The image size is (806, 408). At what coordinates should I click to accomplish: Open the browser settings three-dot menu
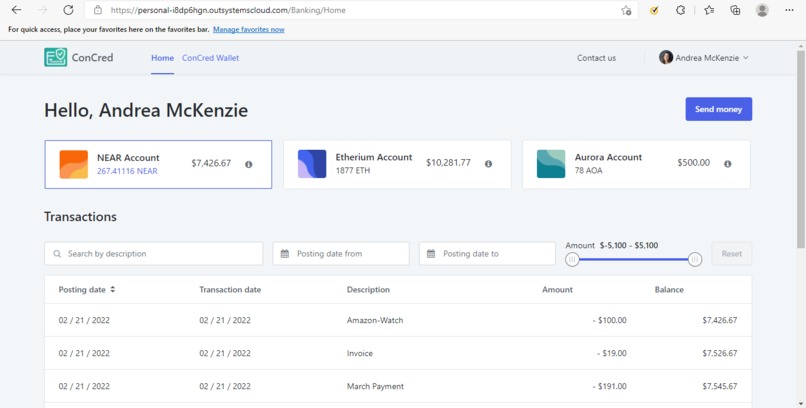point(790,10)
